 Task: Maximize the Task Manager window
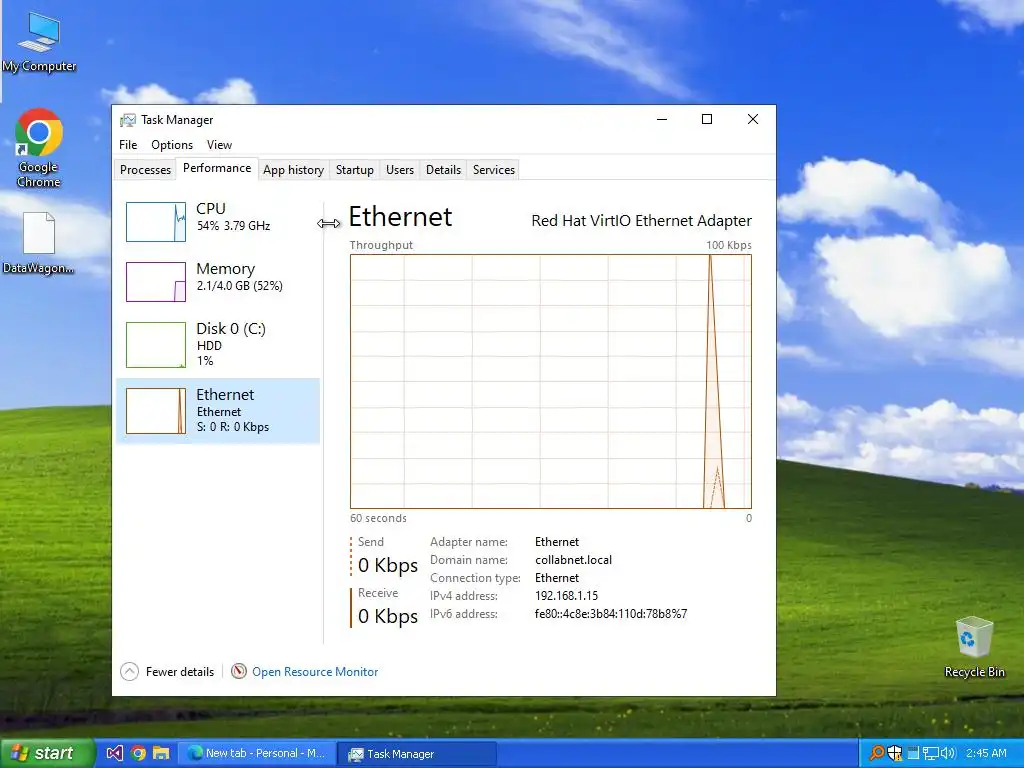click(707, 120)
